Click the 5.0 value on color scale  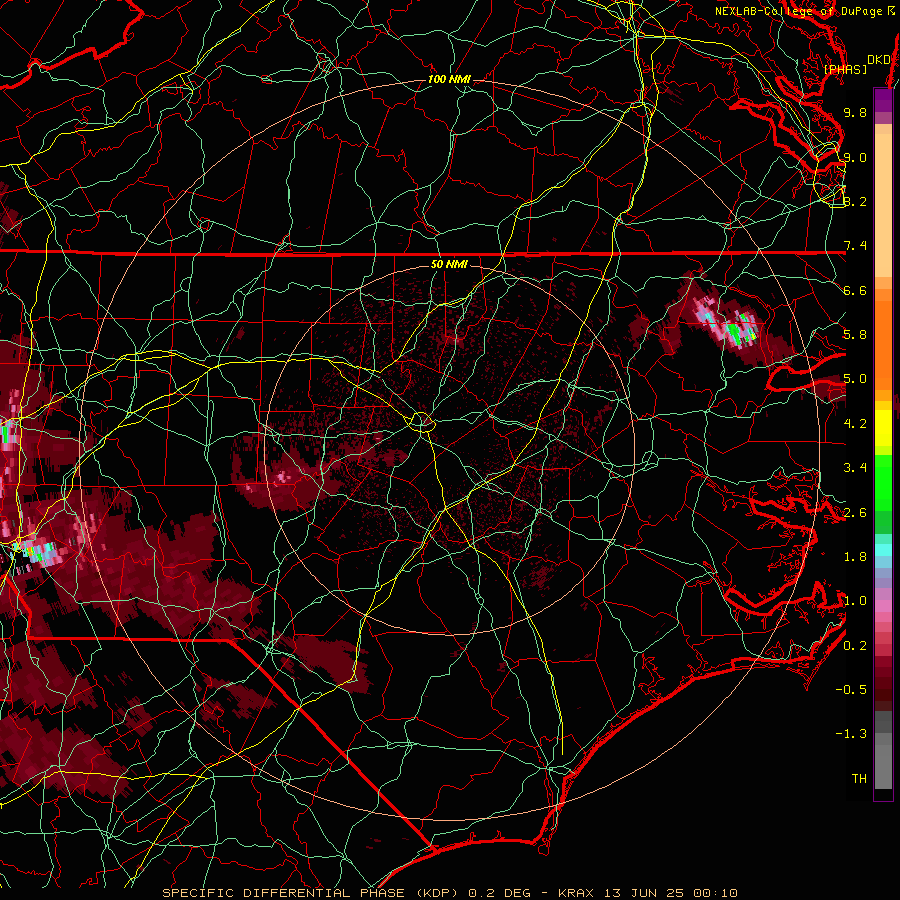[x=855, y=379]
